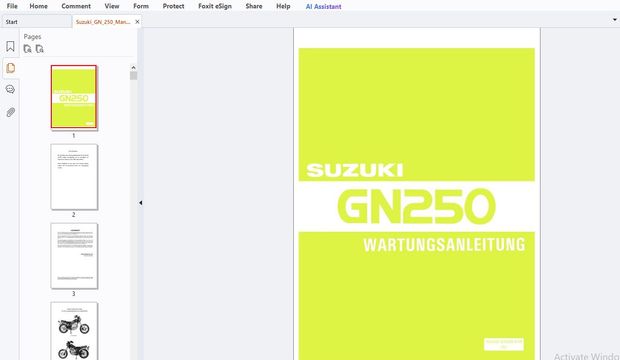Switch to the View ribbon tab
The height and width of the screenshot is (360, 620).
(x=112, y=6)
